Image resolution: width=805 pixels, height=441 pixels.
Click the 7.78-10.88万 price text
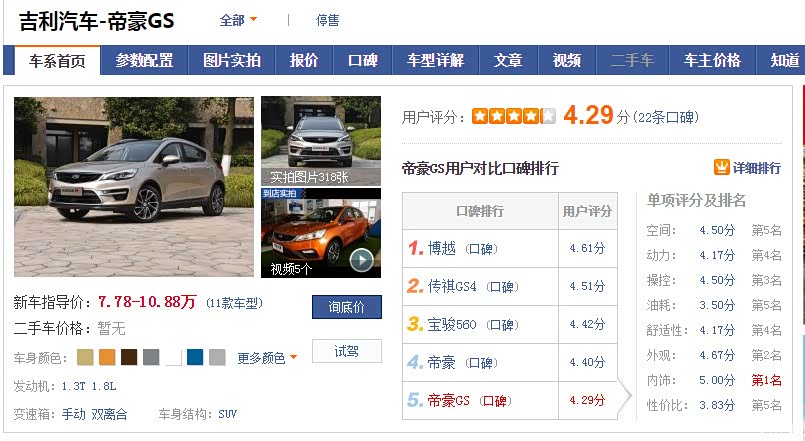(x=147, y=302)
